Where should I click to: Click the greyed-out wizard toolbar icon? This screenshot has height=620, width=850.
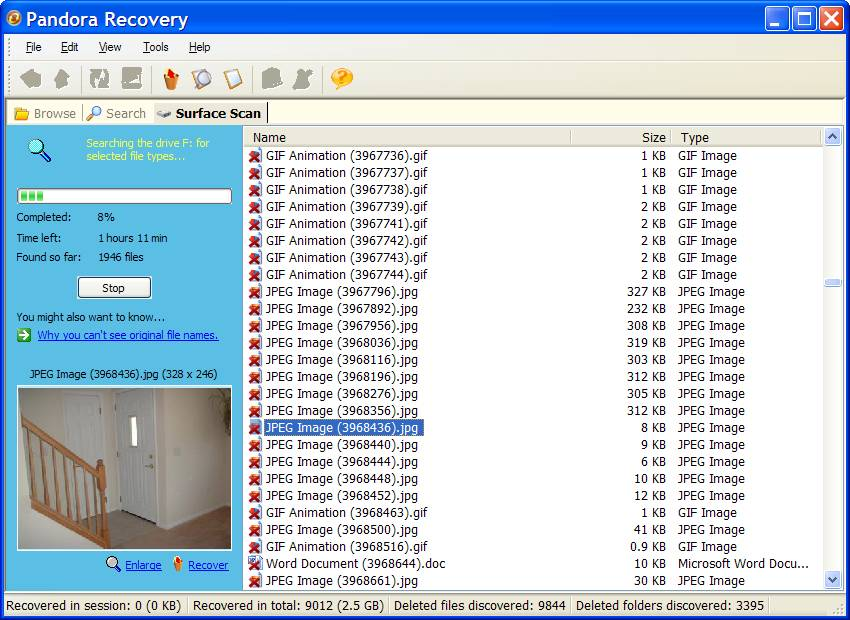(303, 79)
